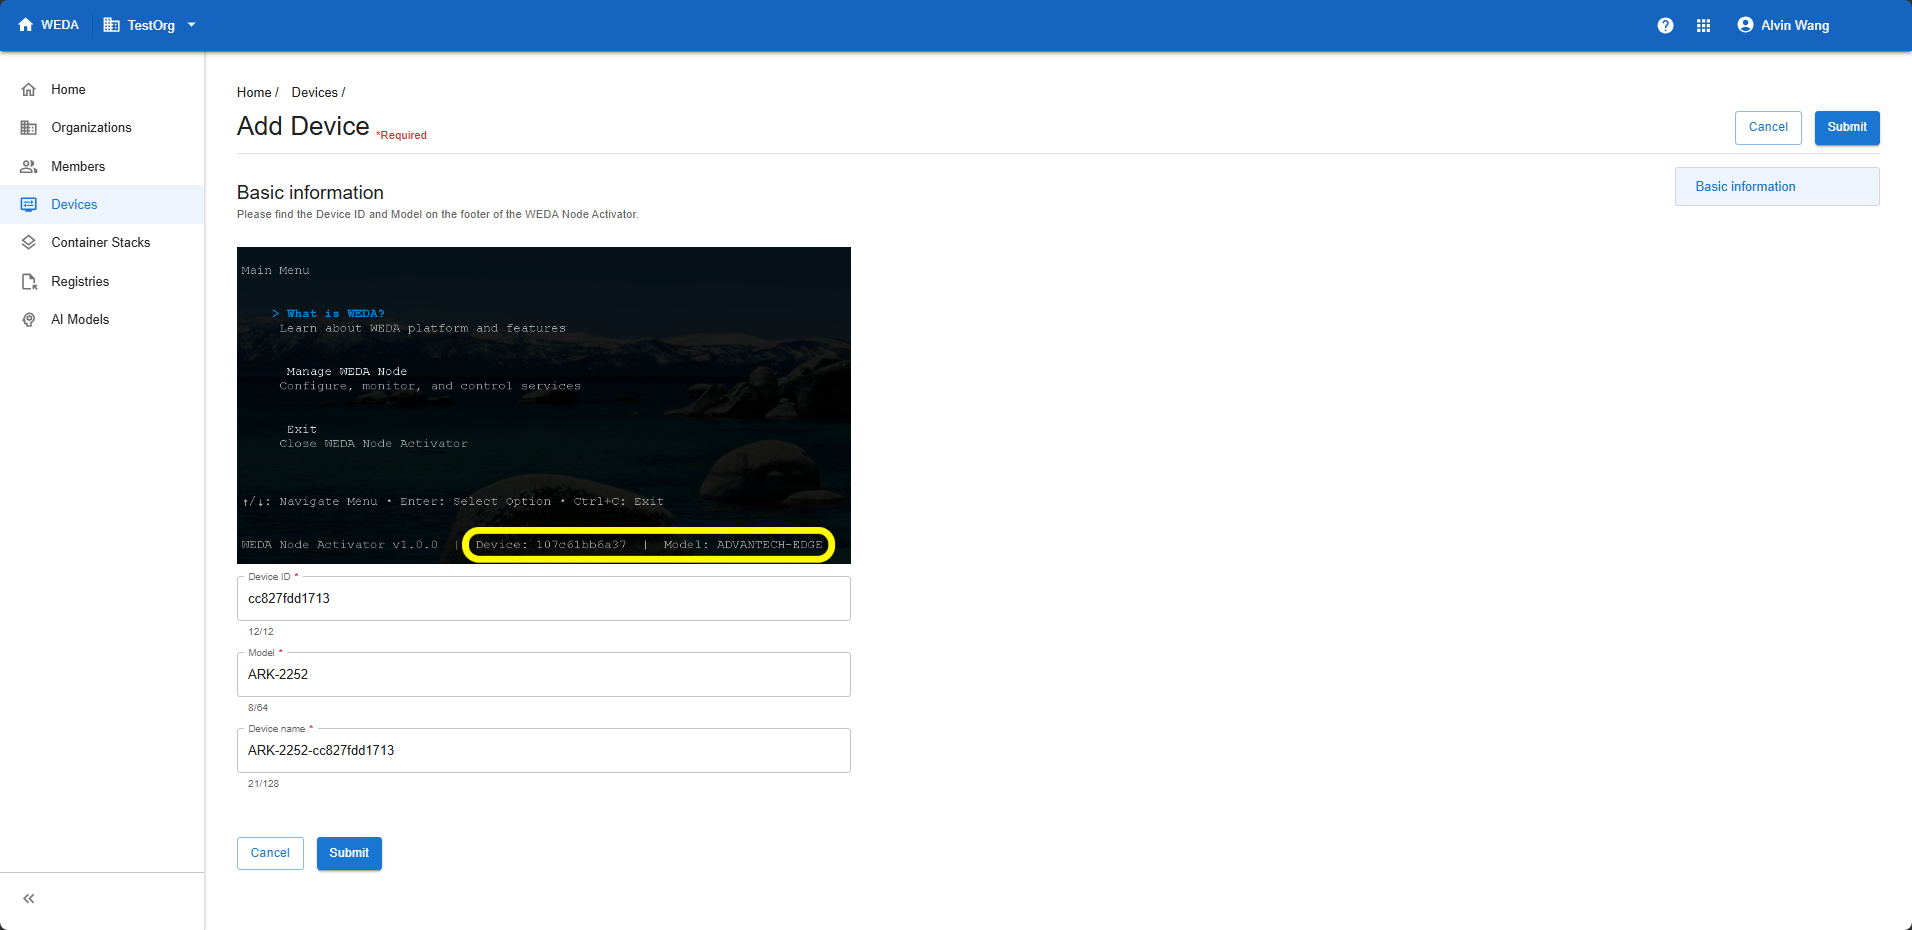This screenshot has height=930, width=1912.
Task: Click the Organizations sidebar icon
Action: click(29, 128)
